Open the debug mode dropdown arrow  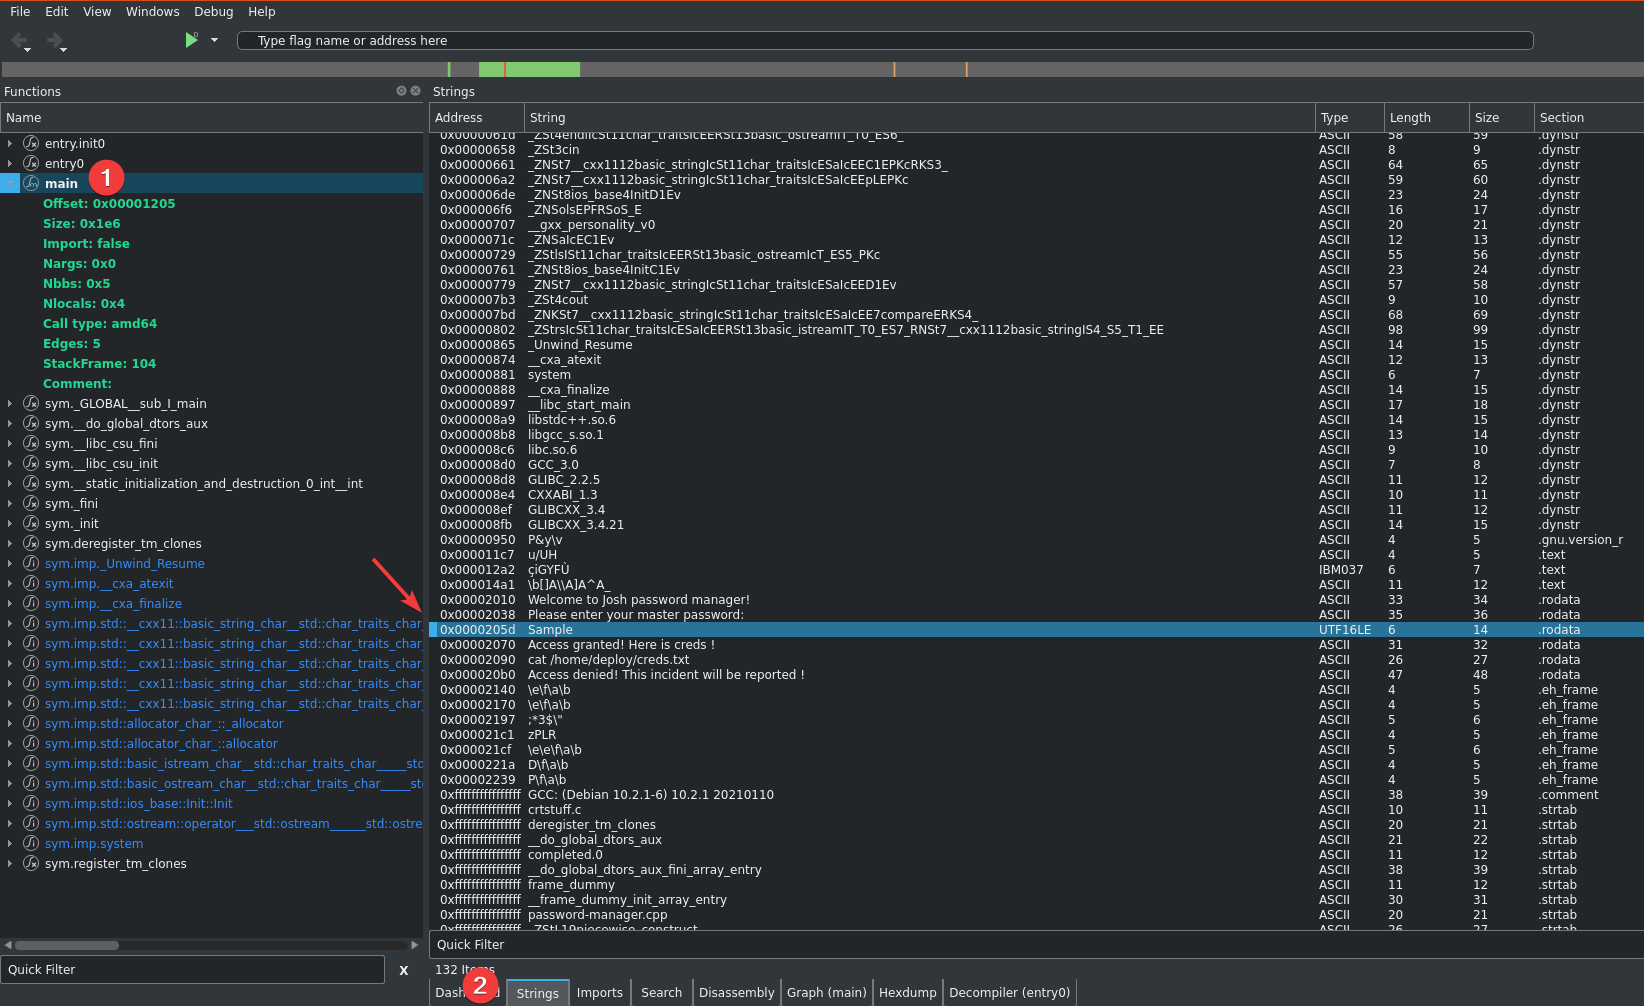coord(214,40)
